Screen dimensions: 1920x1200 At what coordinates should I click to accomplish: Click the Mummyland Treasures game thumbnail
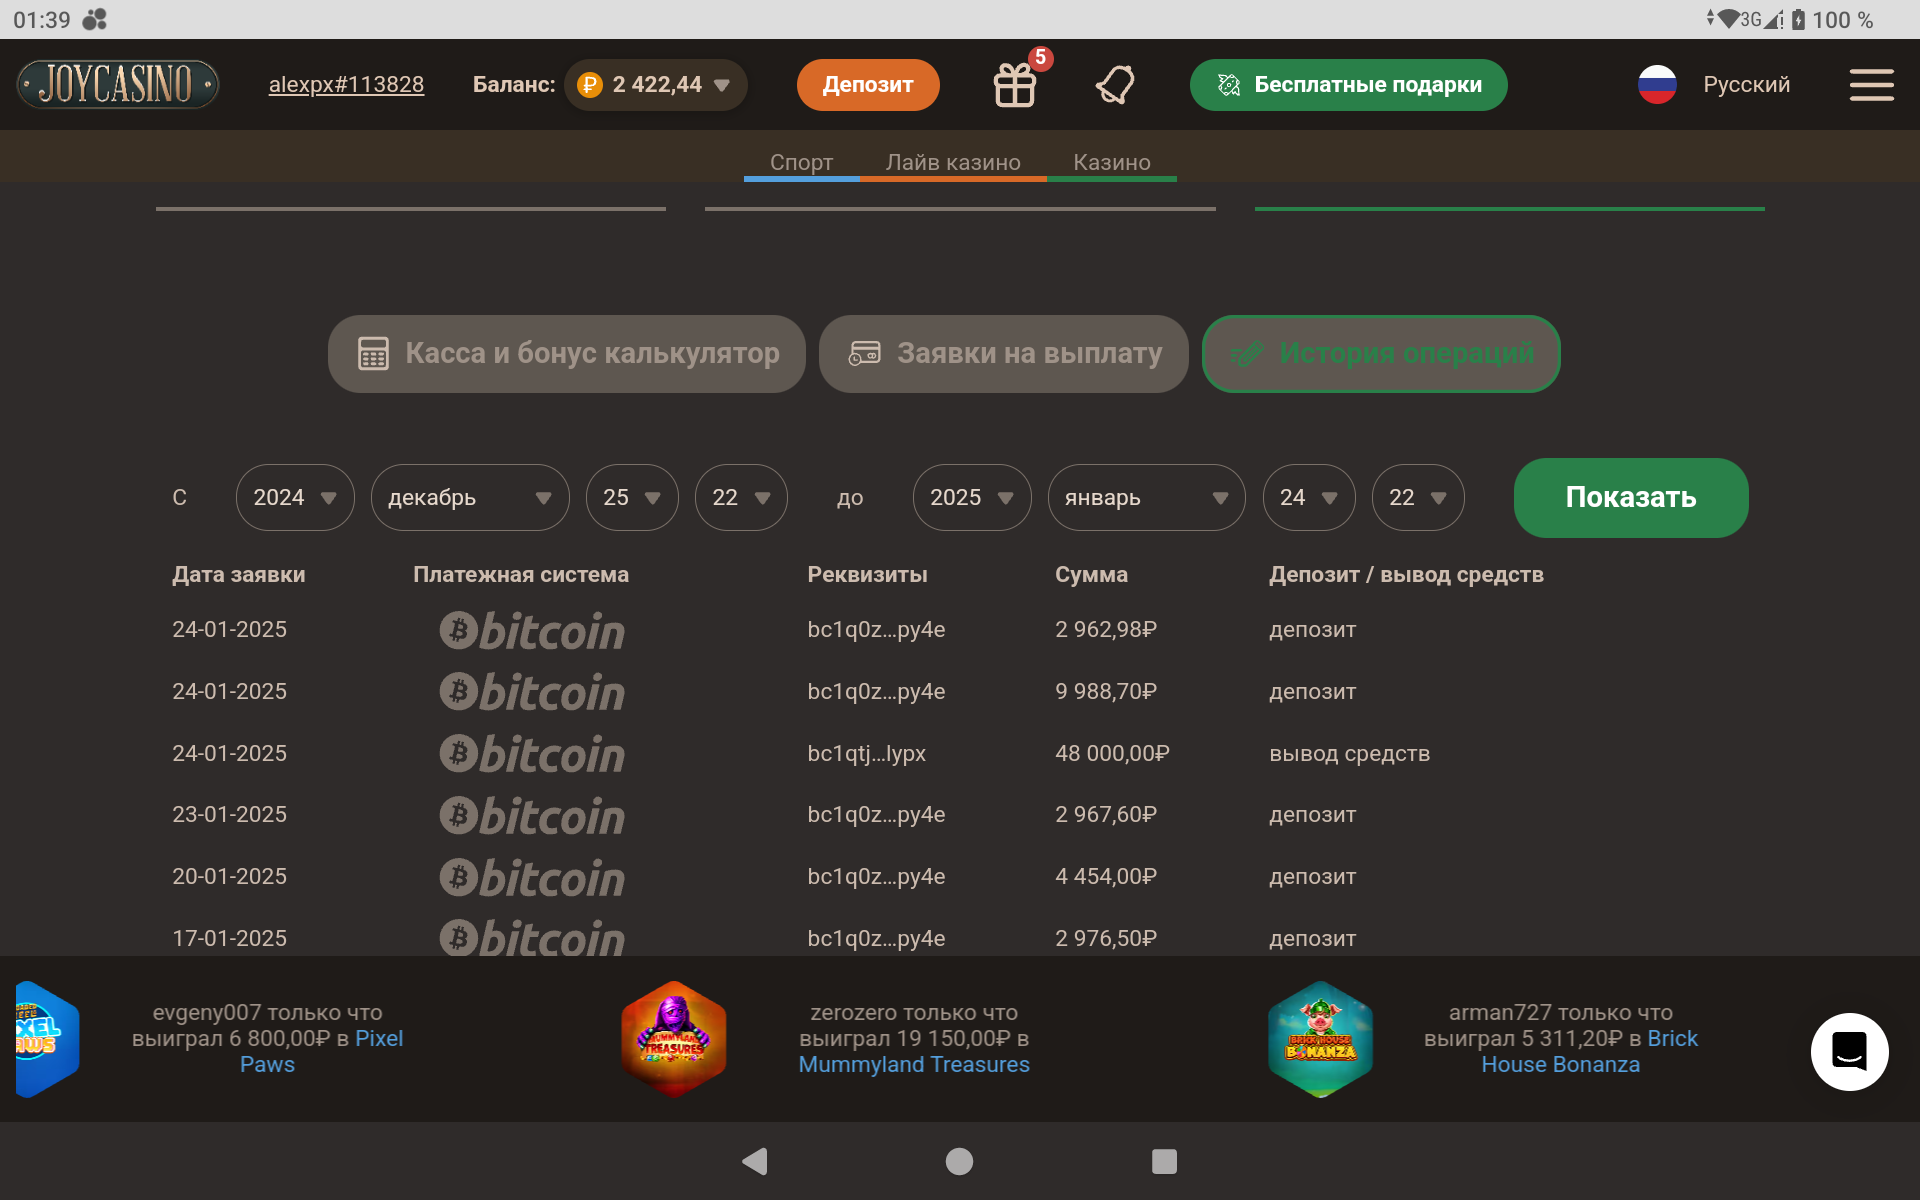pos(673,1039)
